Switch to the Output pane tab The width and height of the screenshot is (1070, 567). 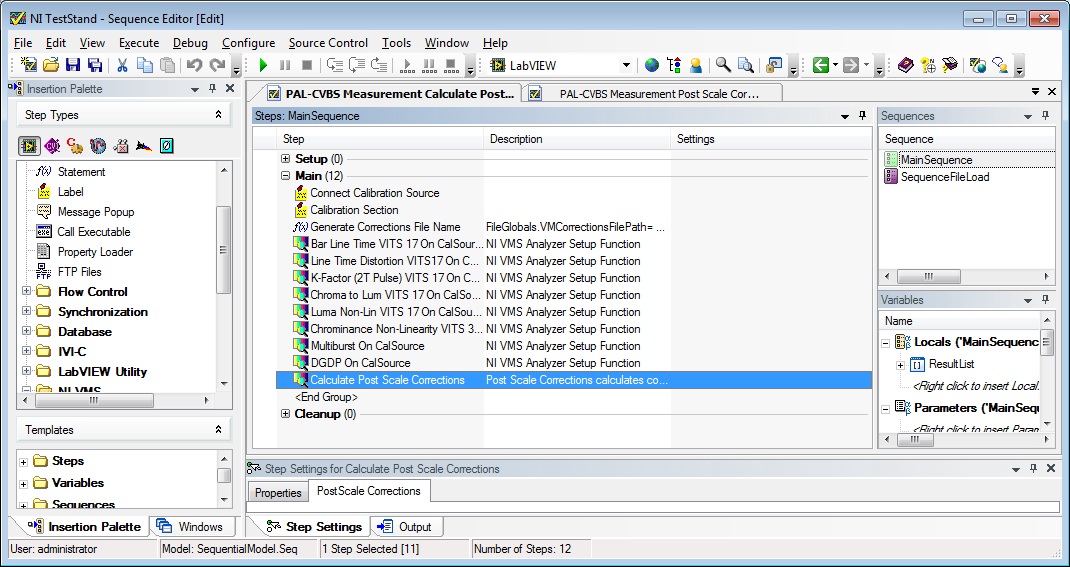tap(407, 527)
